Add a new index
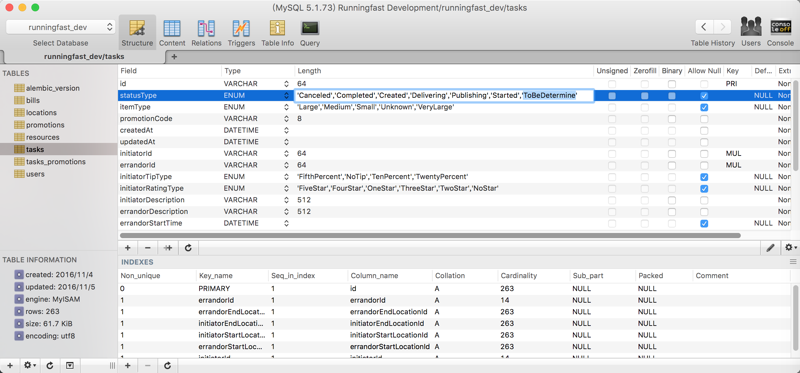This screenshot has height=373, width=800. tap(128, 365)
